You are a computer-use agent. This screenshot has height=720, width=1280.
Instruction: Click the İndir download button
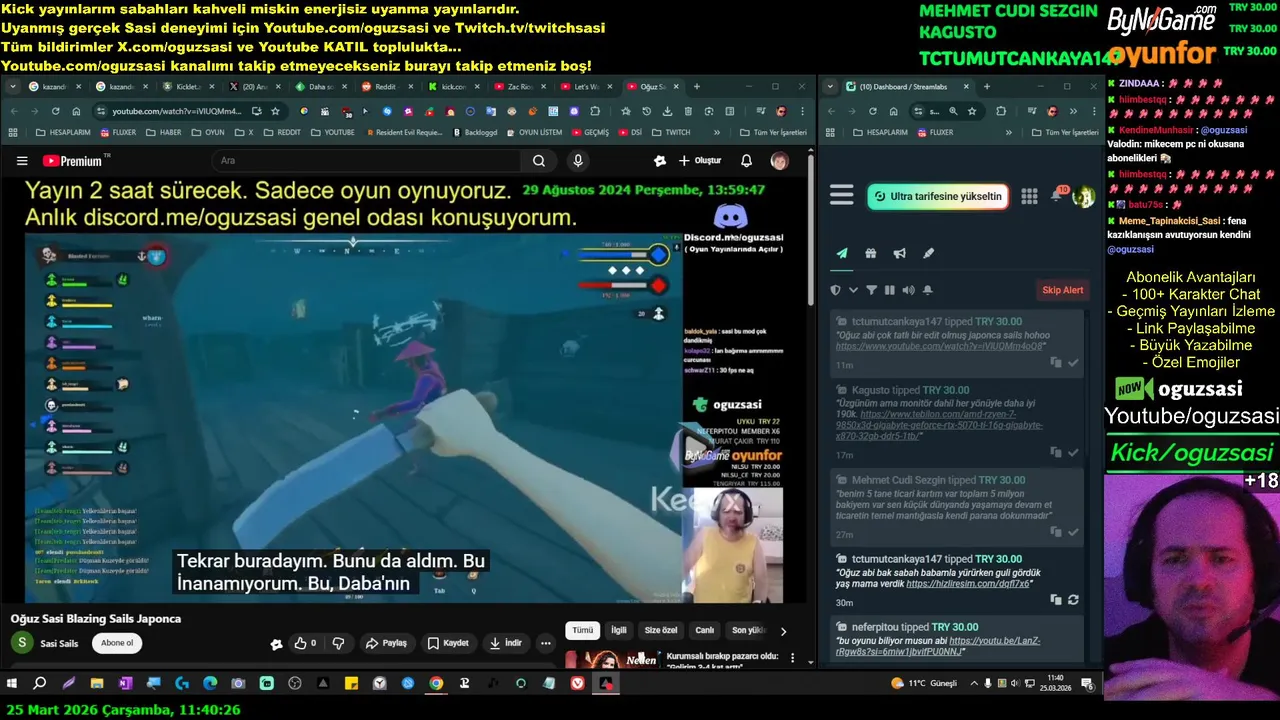[506, 643]
